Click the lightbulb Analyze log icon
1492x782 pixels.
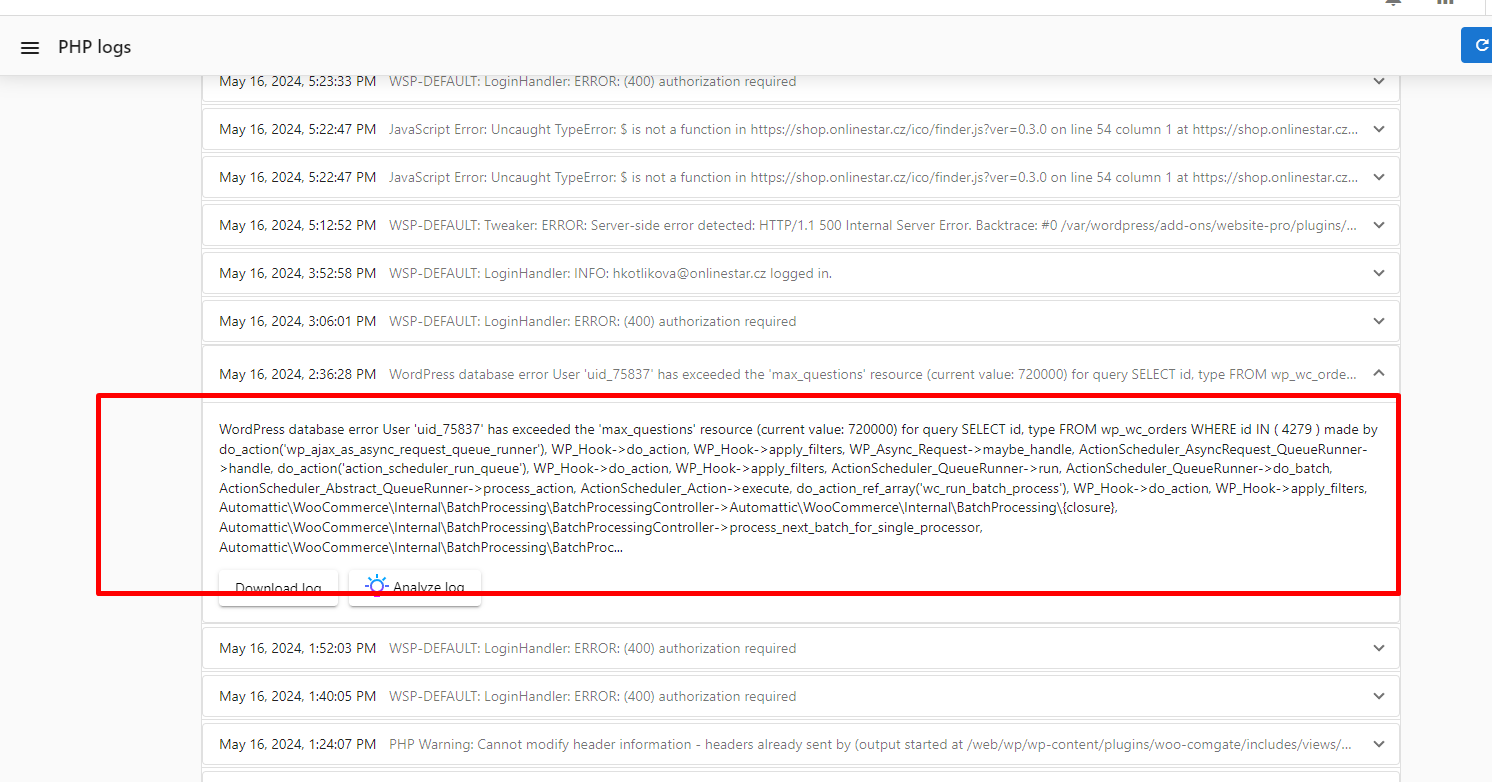375,587
